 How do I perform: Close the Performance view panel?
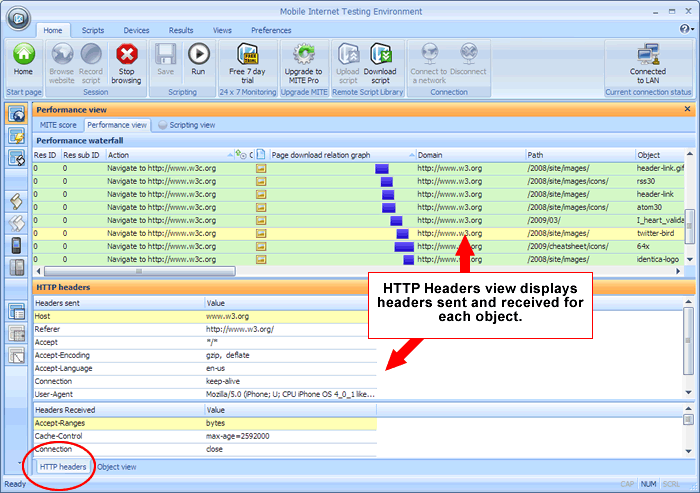(688, 109)
